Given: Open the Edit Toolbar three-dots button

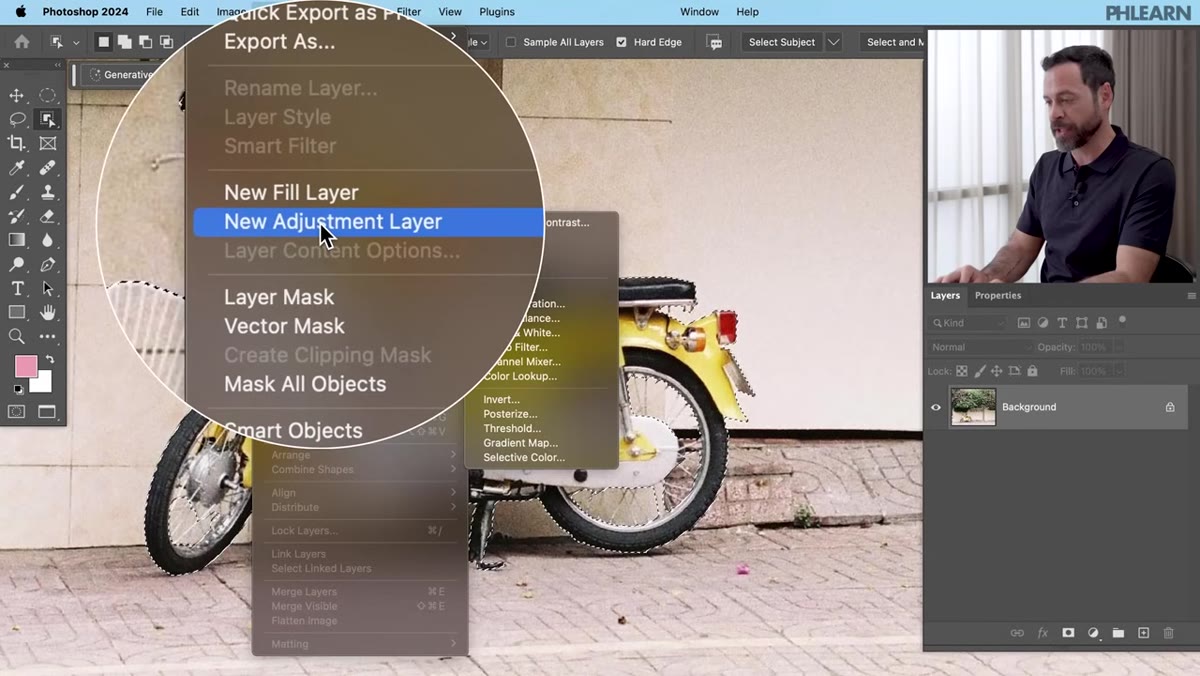Looking at the screenshot, I should 47,336.
